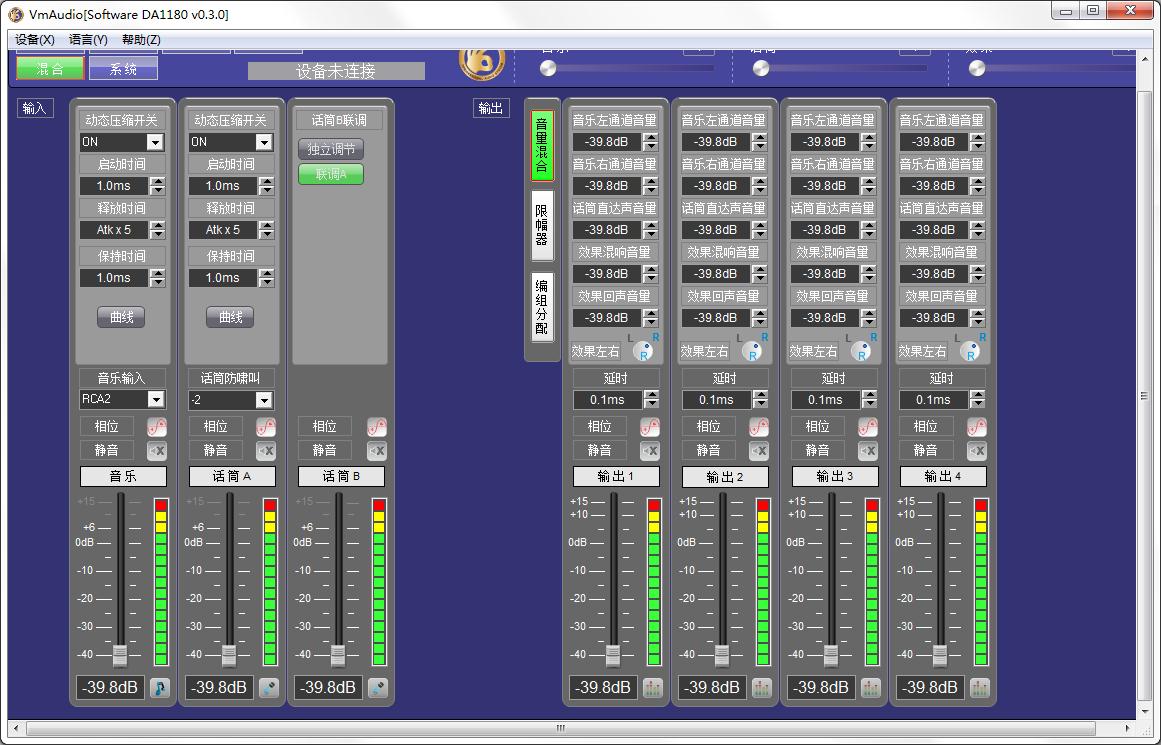Switch to the 限幅器 vertical tab
The width and height of the screenshot is (1161, 745).
point(541,226)
